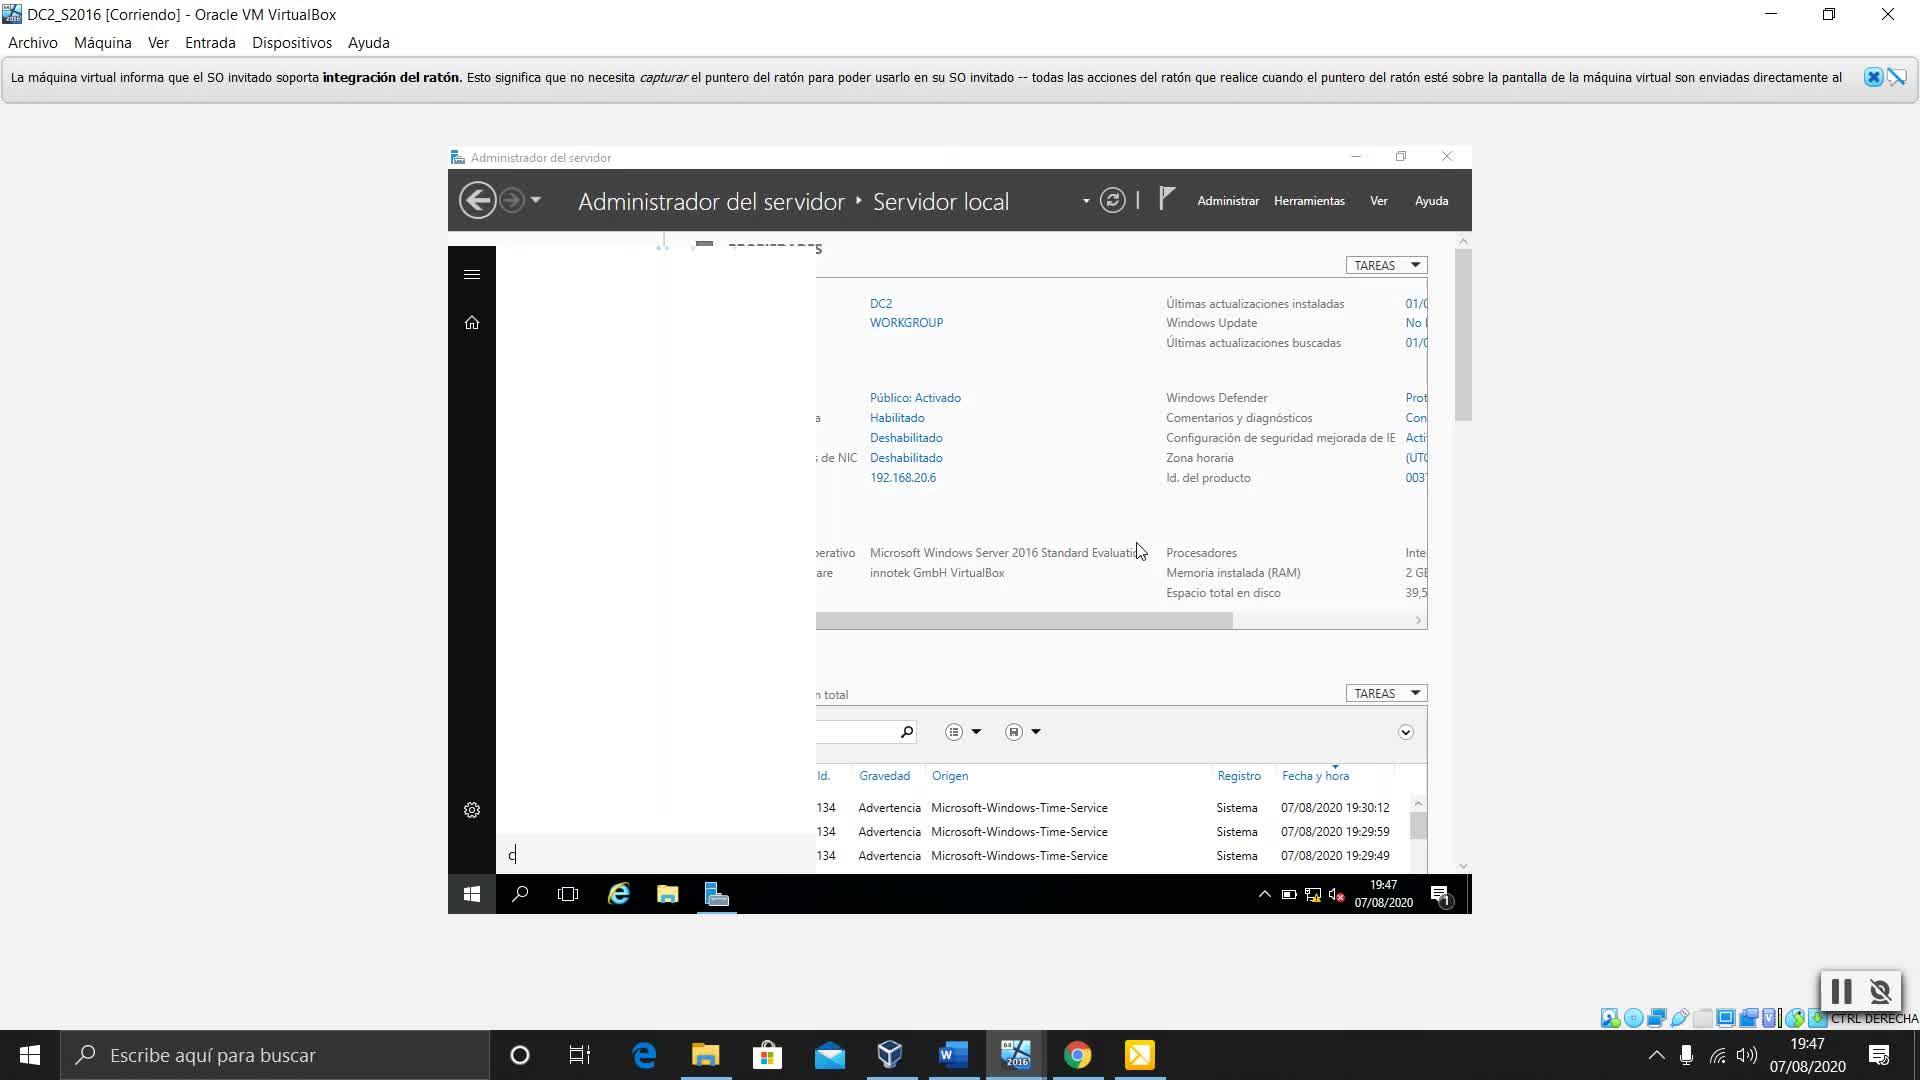Image resolution: width=1920 pixels, height=1080 pixels.
Task: Open Internet Explorer on the guest taskbar
Action: pyautogui.click(x=619, y=894)
